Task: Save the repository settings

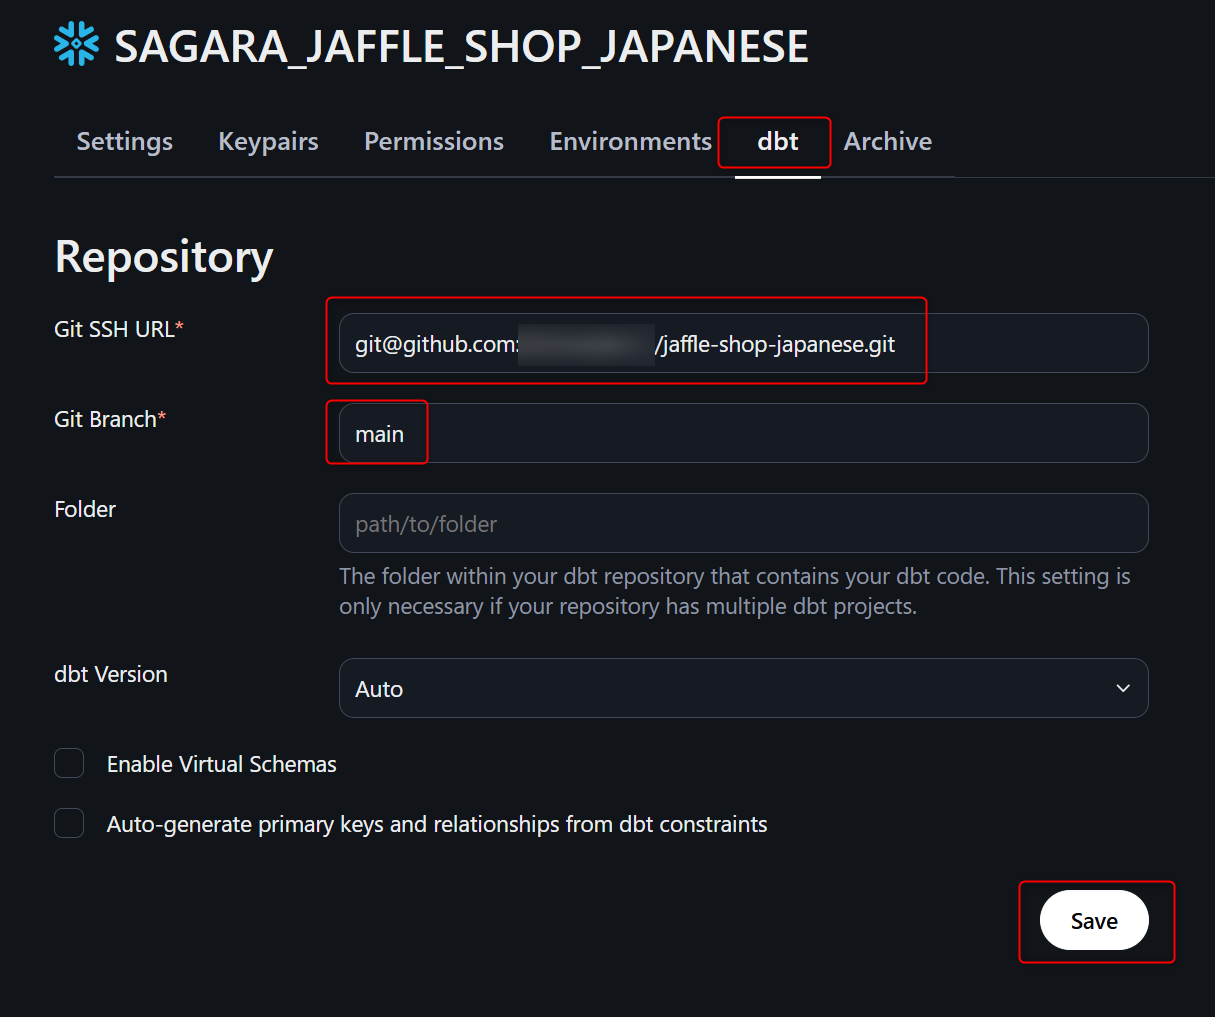Action: (1094, 920)
